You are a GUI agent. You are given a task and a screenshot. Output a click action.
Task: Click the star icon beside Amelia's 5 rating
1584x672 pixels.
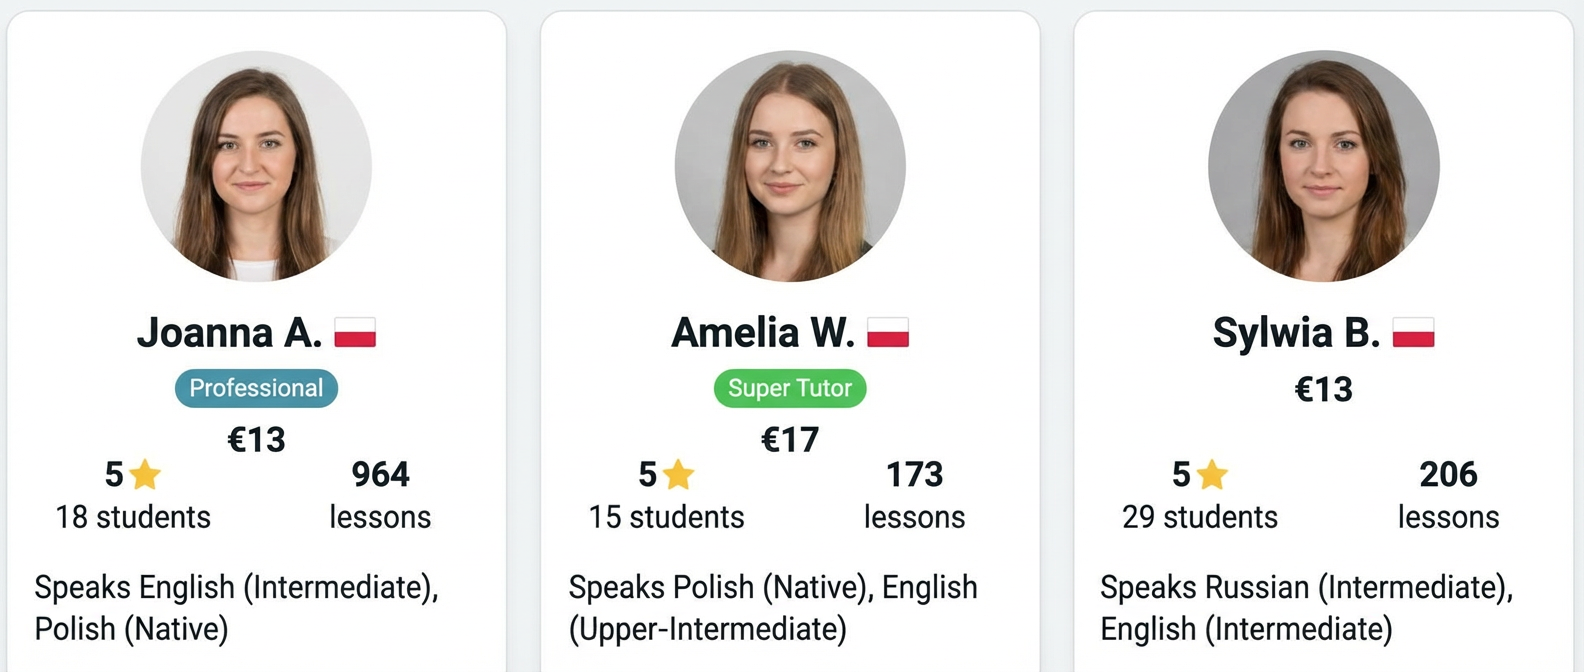point(680,475)
